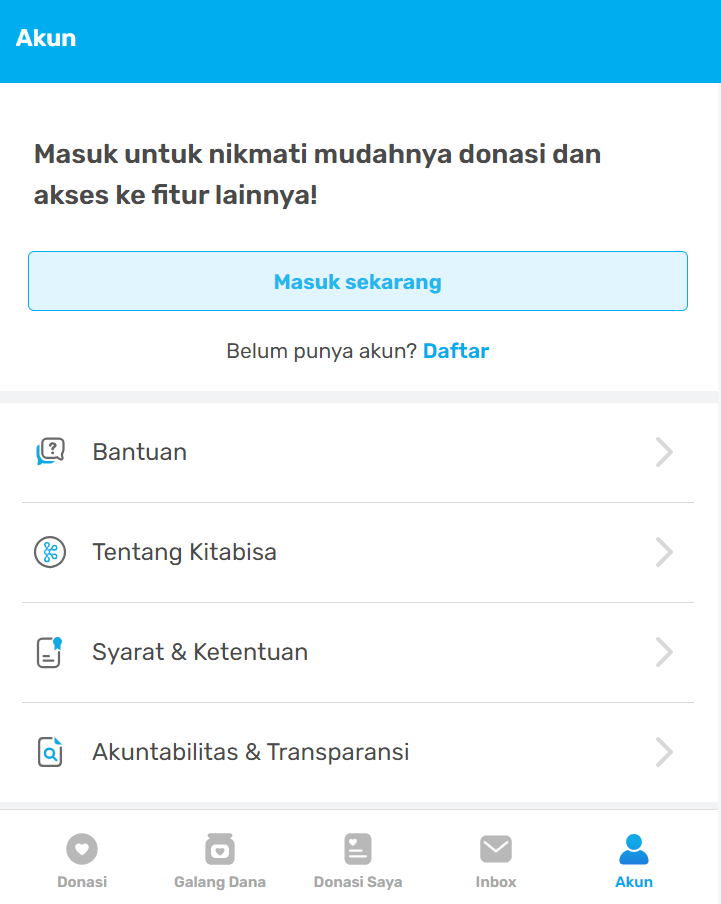
Task: Click the Akuntabilitas & Transparansi search-document icon
Action: pyautogui.click(x=50, y=752)
